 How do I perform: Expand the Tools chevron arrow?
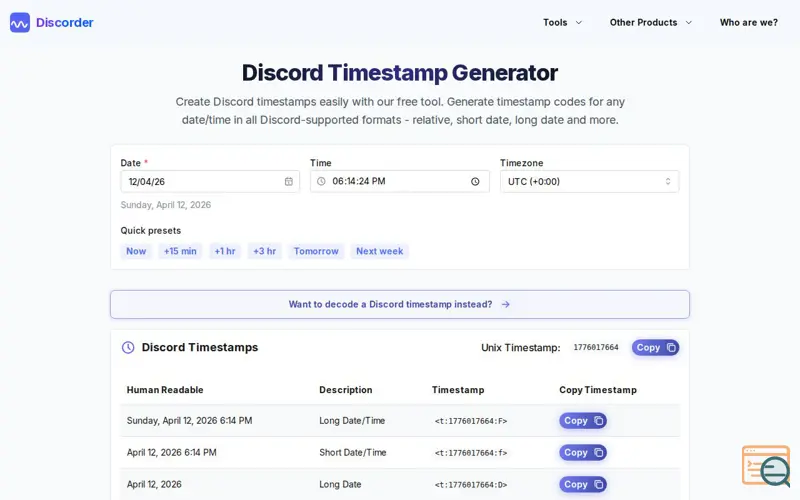(x=579, y=22)
